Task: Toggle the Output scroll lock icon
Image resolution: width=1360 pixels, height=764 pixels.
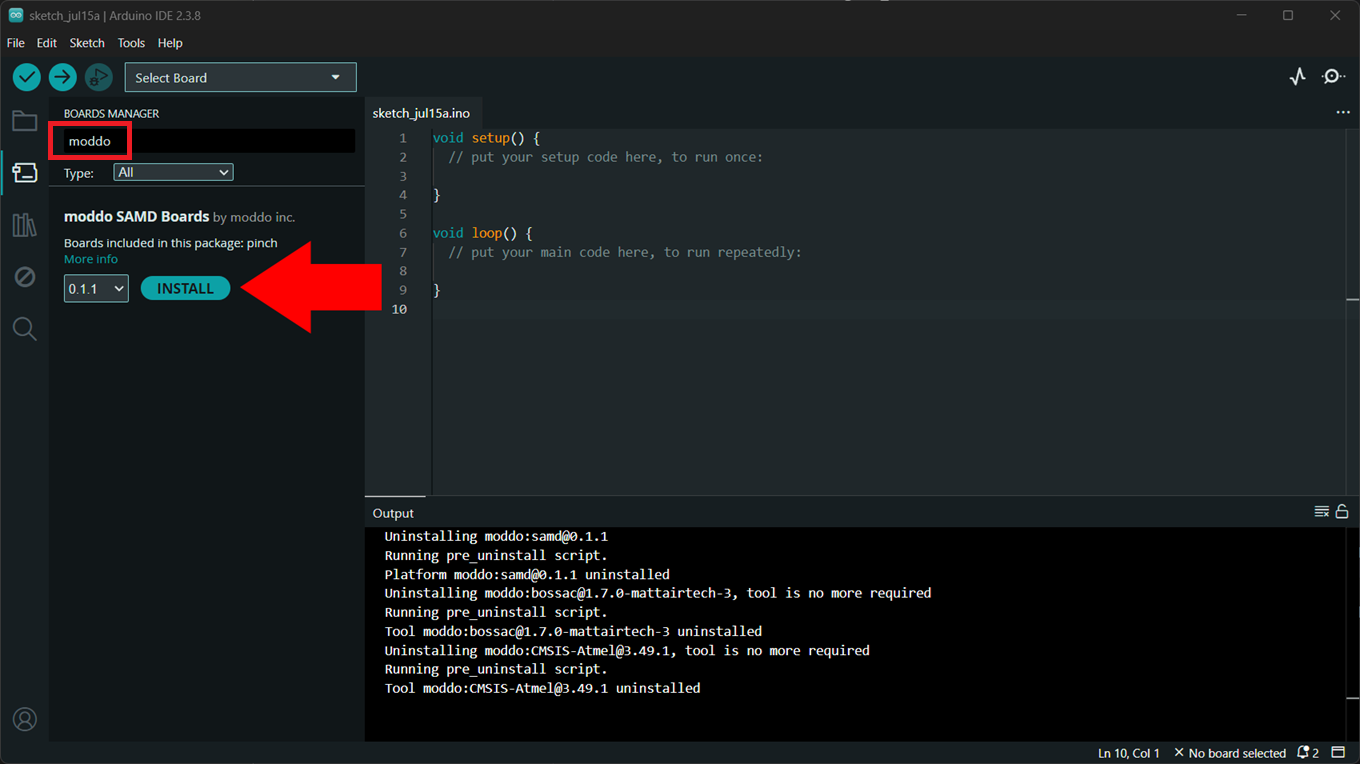Action: click(1342, 512)
